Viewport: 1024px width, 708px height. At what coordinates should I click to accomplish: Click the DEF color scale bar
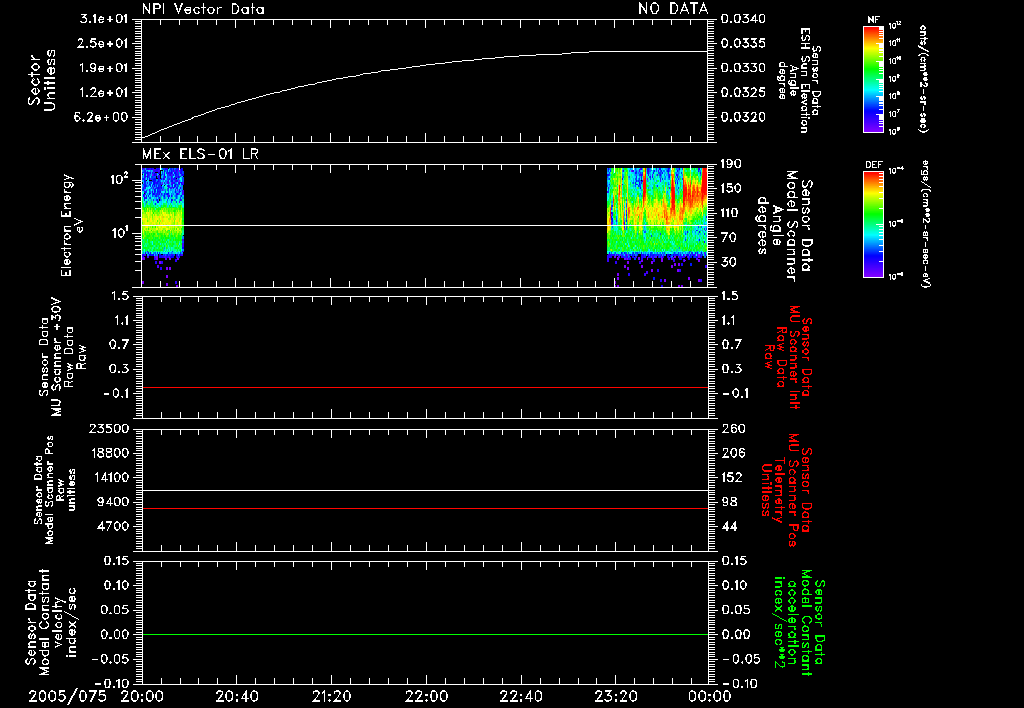(x=873, y=223)
